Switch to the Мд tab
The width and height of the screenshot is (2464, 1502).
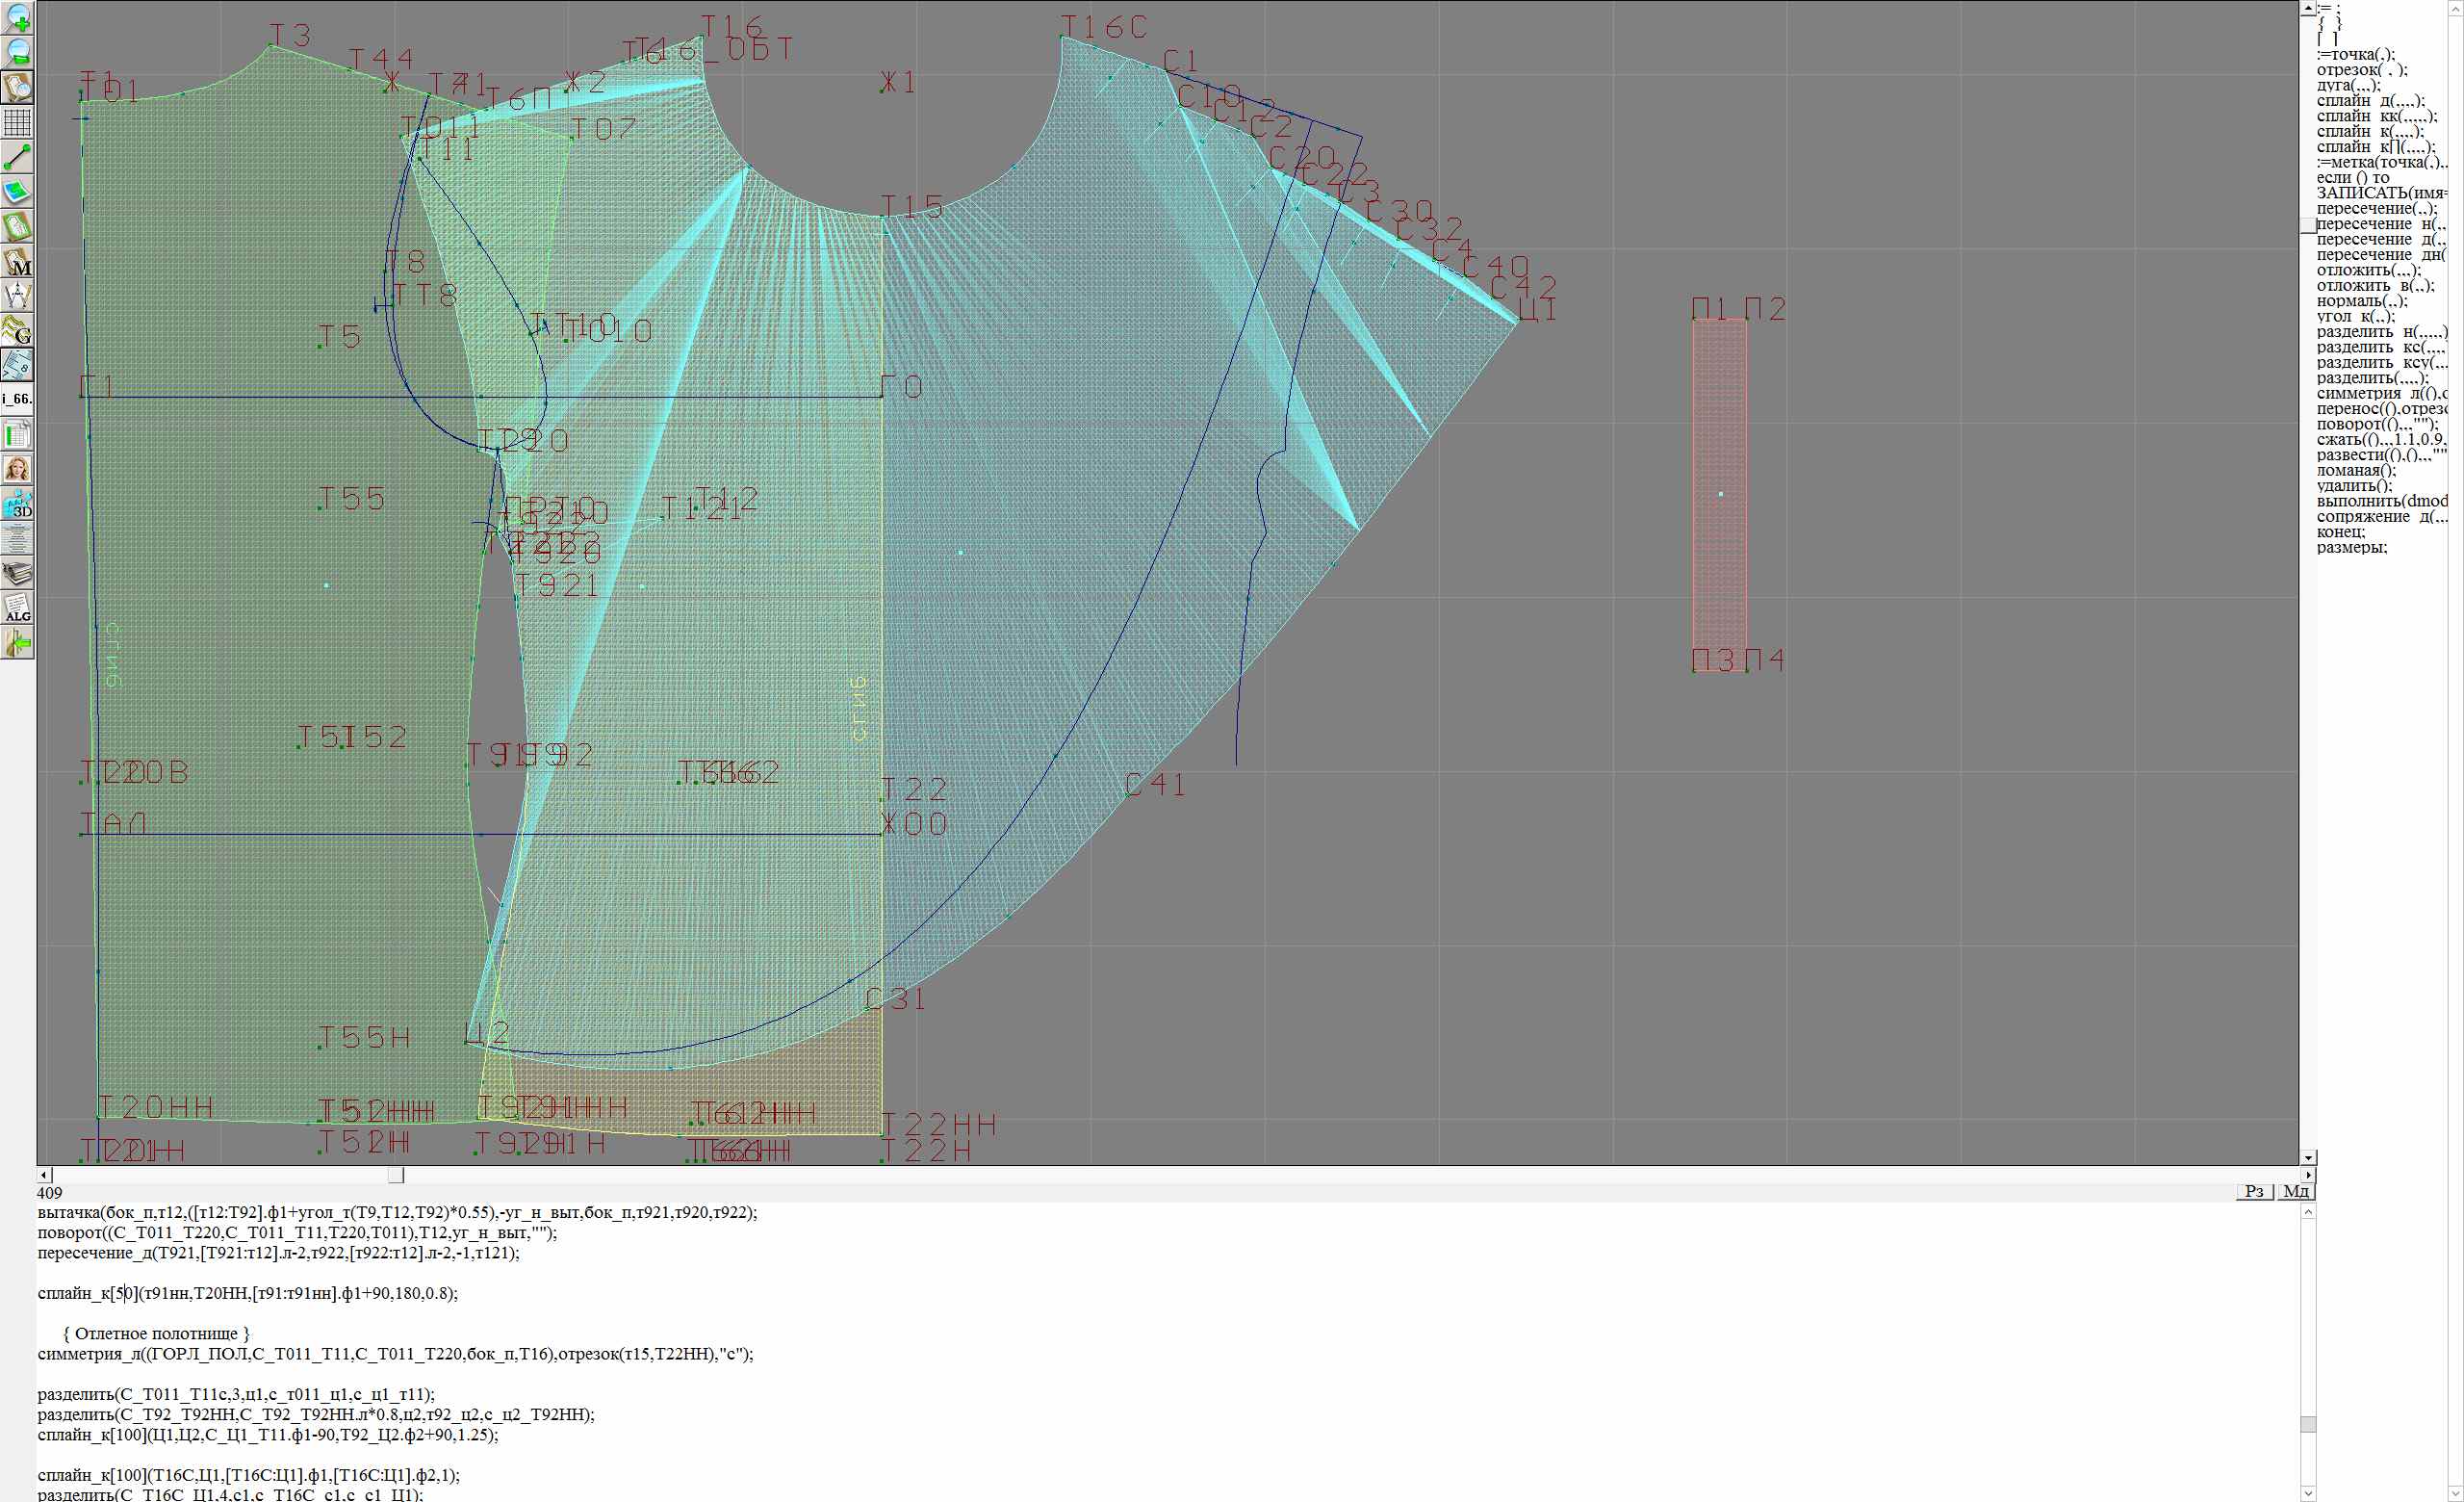(x=2296, y=1191)
